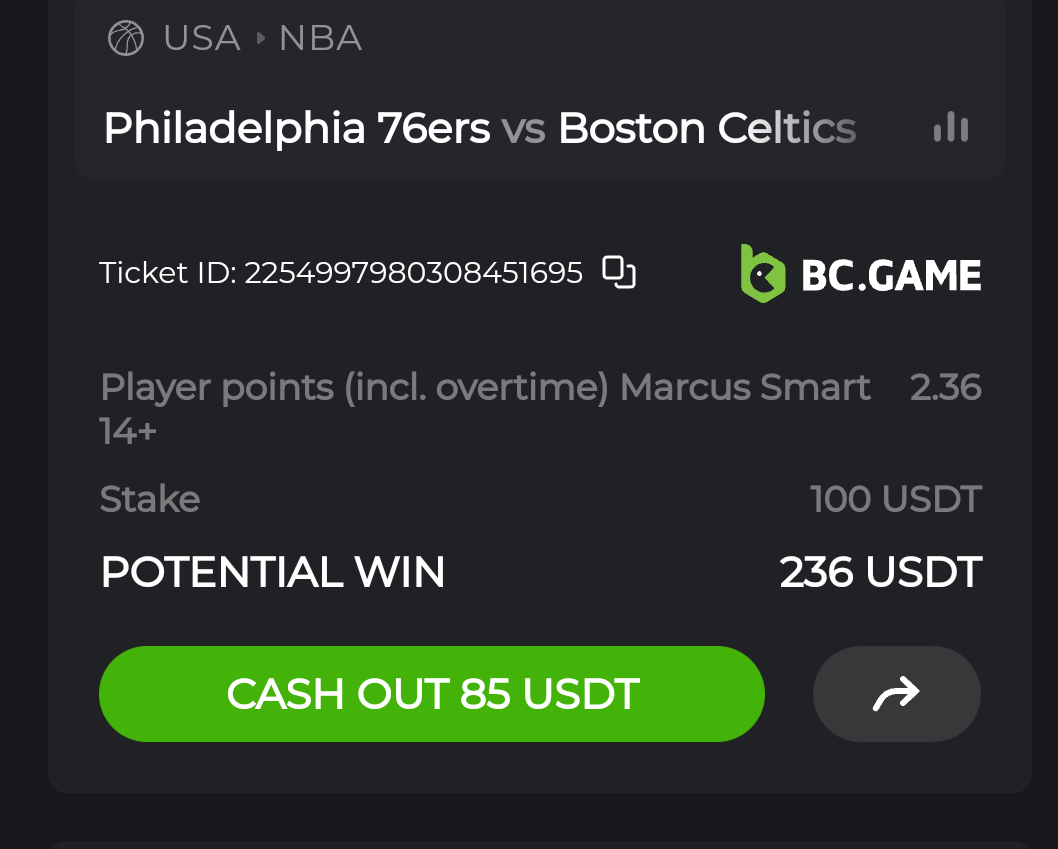
Task: Share the bet using arrow button
Action: tap(896, 693)
